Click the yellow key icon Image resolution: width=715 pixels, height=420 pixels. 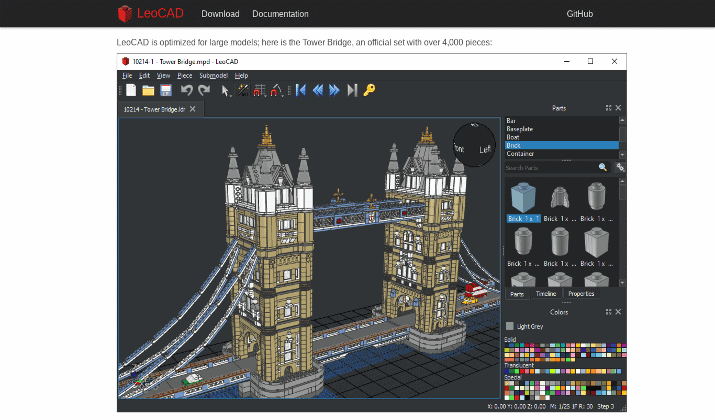coord(369,90)
